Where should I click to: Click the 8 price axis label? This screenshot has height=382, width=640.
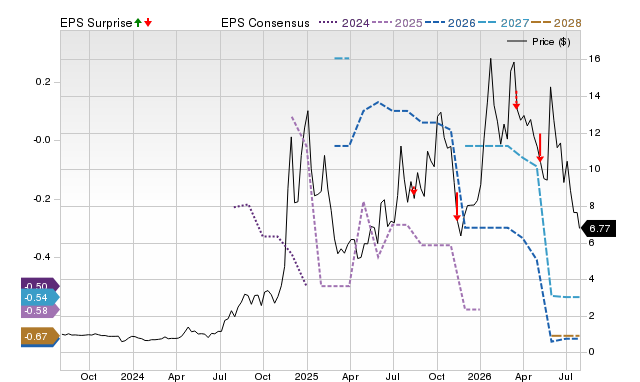(591, 206)
